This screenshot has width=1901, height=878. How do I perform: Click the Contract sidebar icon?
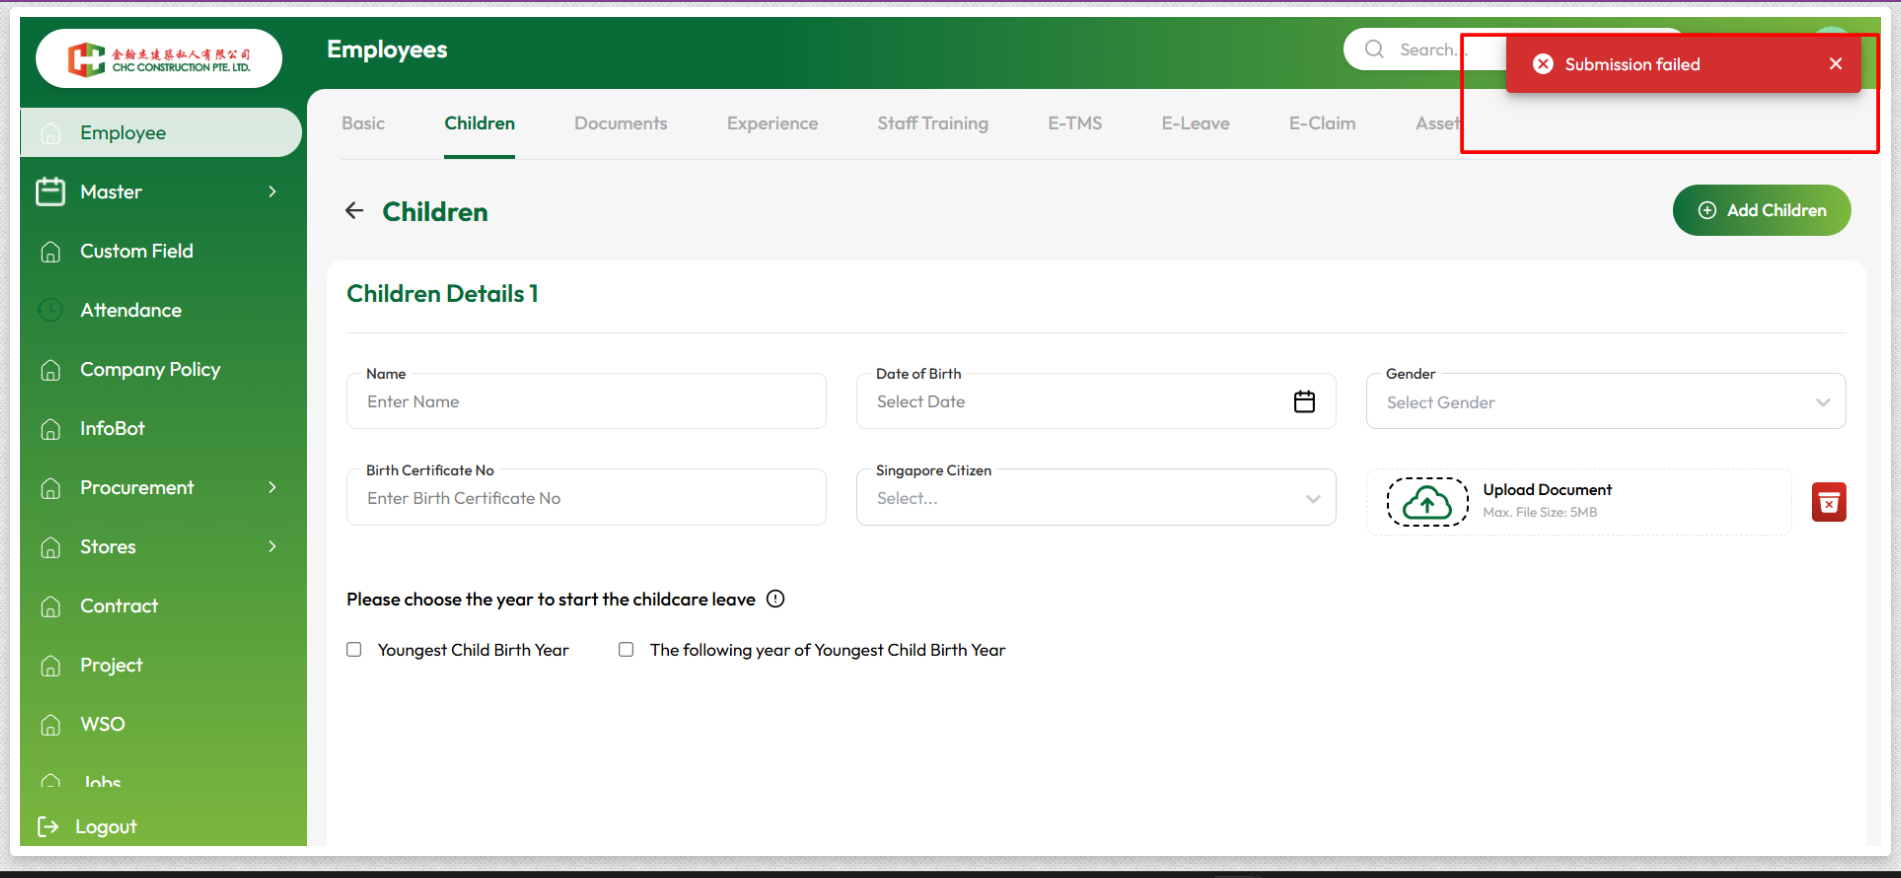51,606
